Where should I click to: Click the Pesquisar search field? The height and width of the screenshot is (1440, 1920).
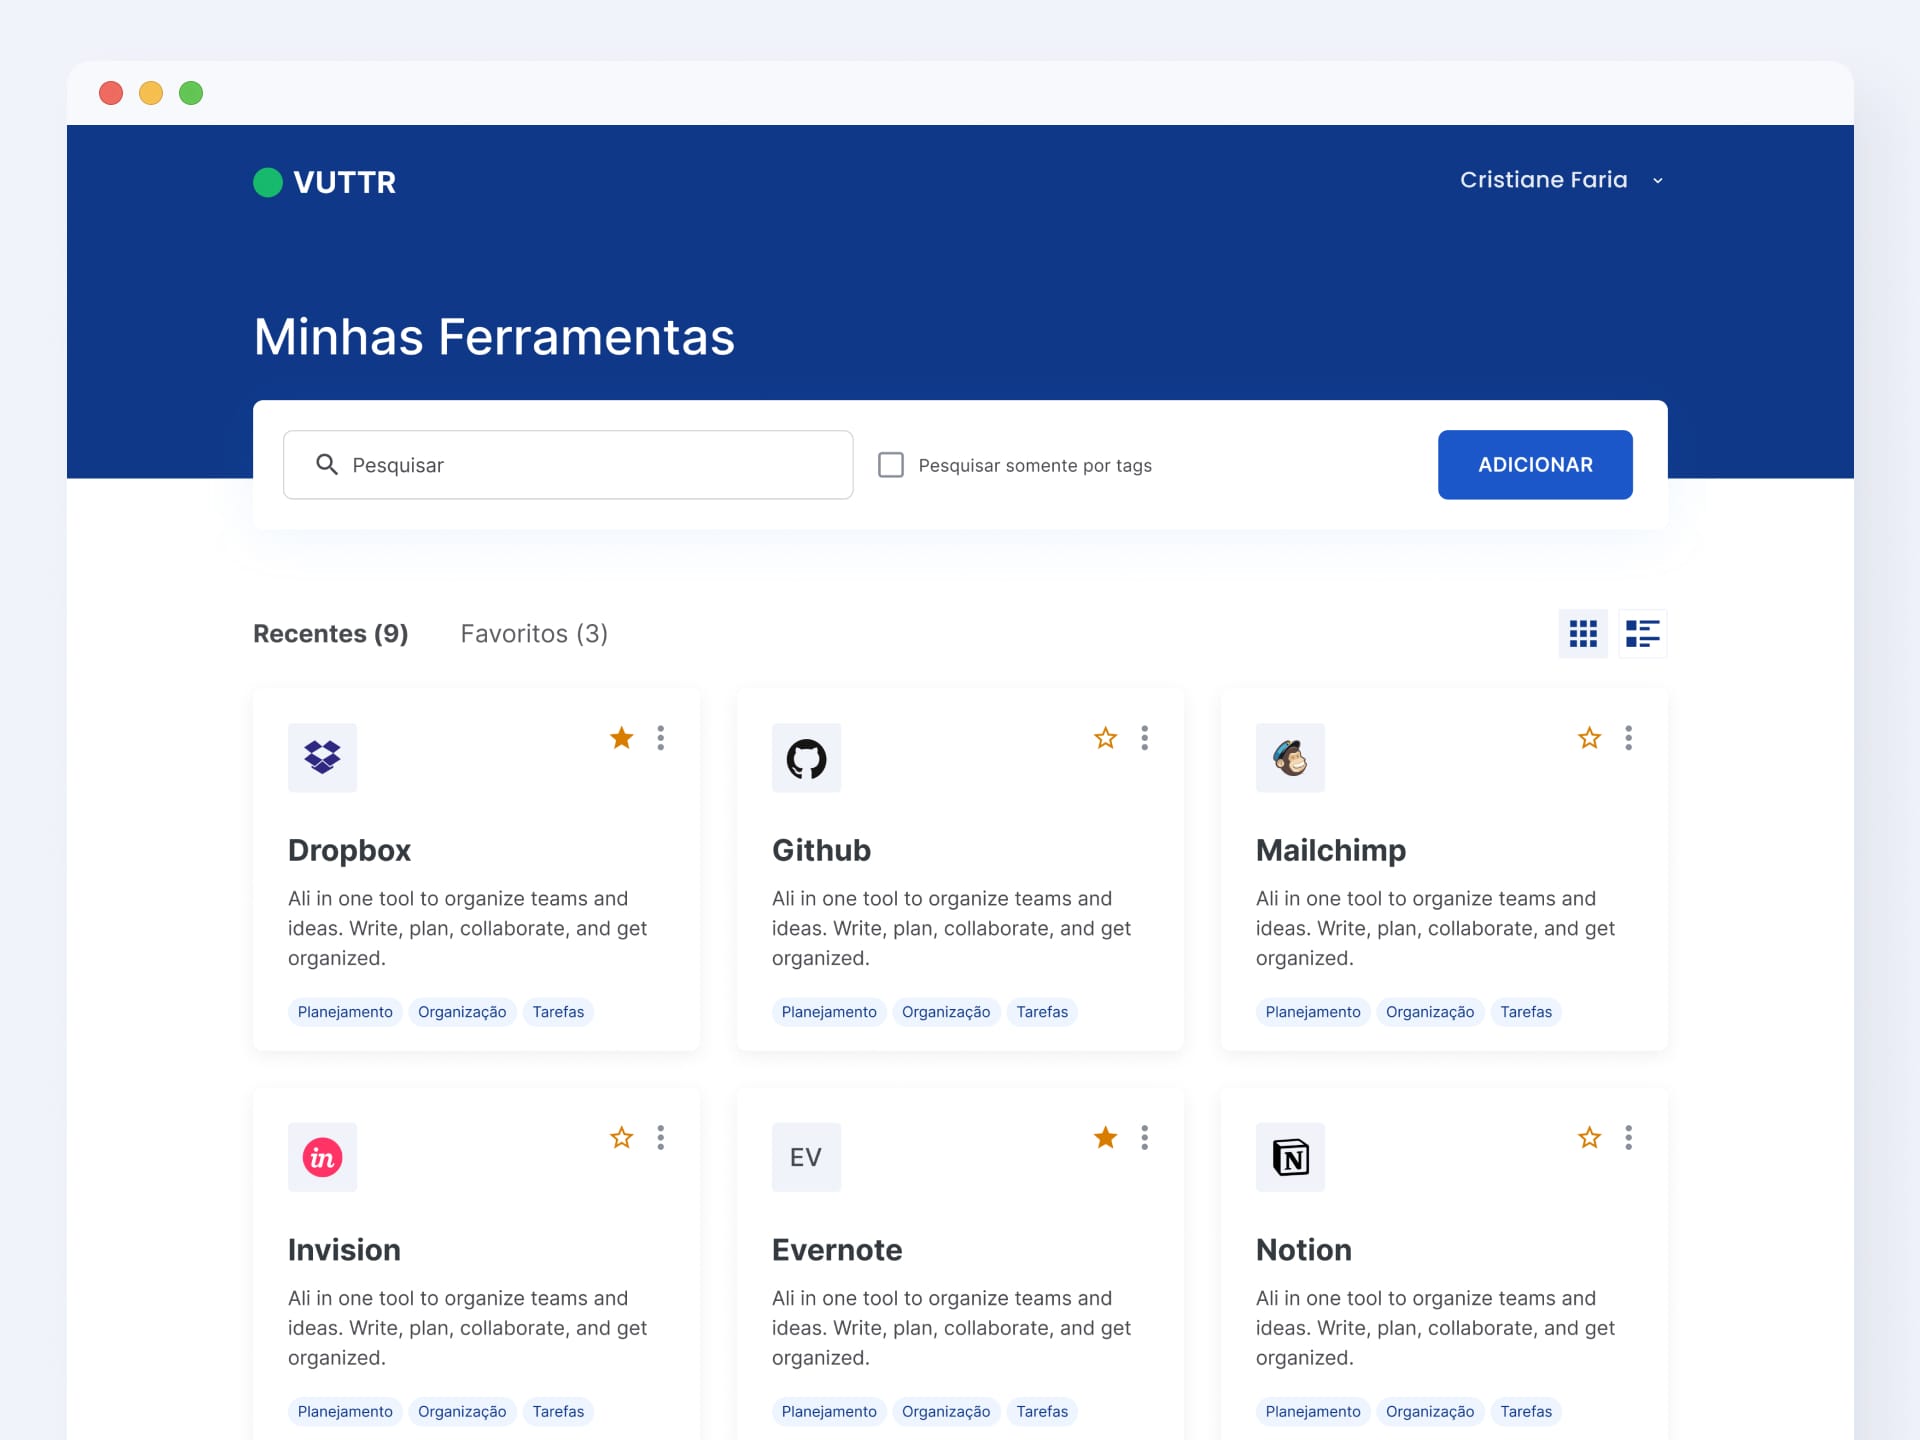568,465
